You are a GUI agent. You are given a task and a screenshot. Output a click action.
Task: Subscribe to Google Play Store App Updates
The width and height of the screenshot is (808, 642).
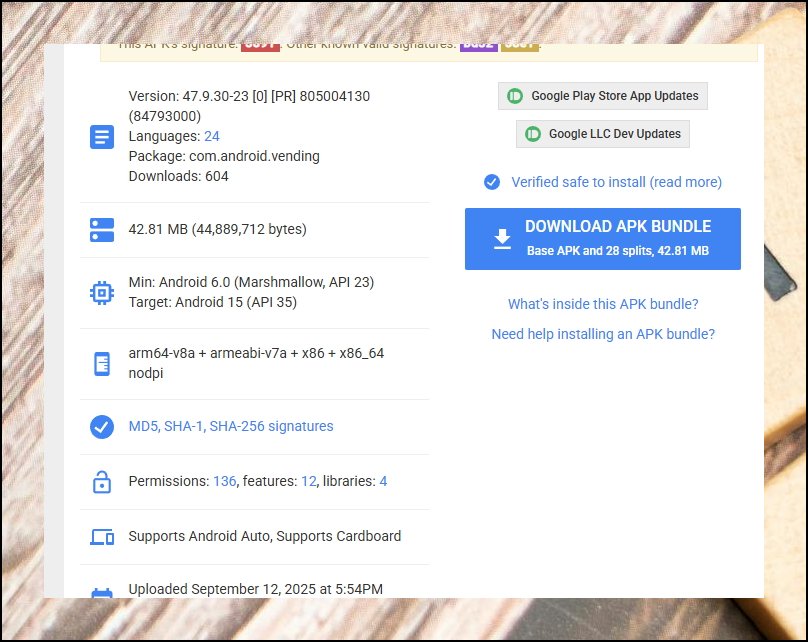[603, 96]
